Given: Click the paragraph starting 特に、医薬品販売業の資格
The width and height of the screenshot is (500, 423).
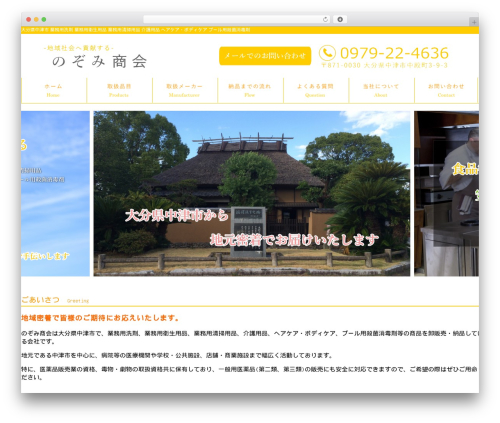Looking at the screenshot, I should tap(249, 373).
